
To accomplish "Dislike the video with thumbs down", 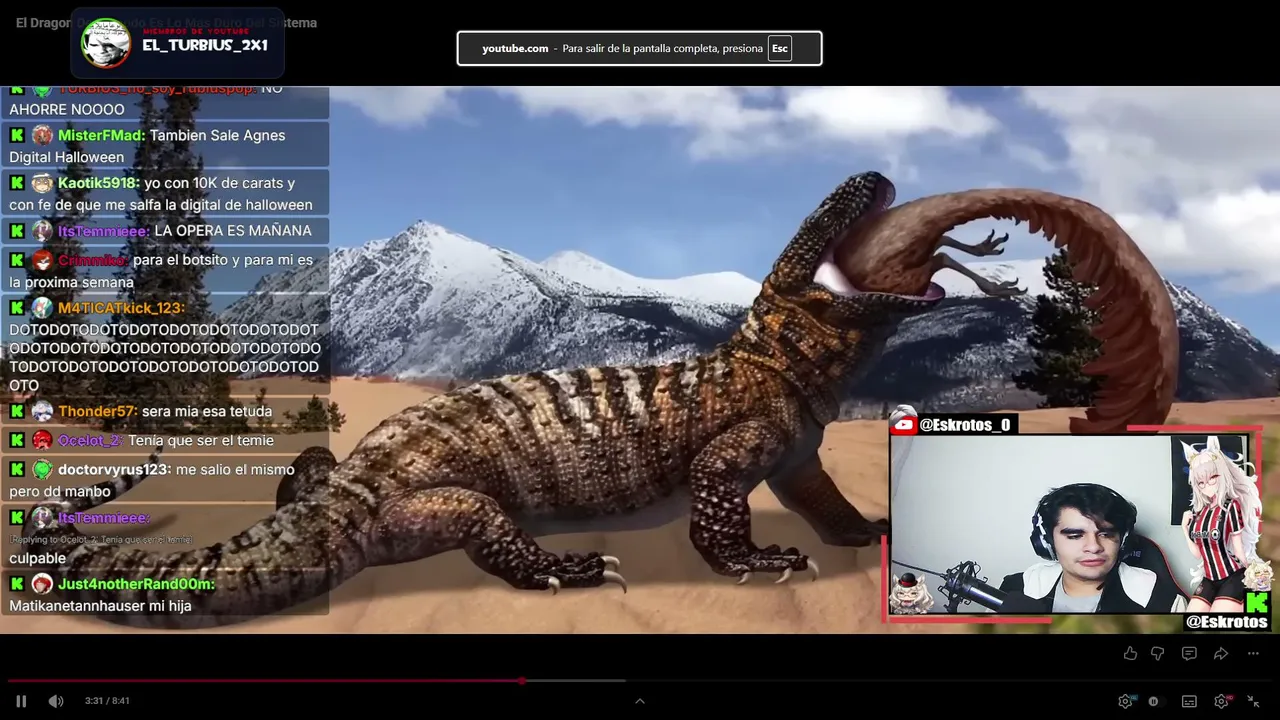I will (1158, 653).
